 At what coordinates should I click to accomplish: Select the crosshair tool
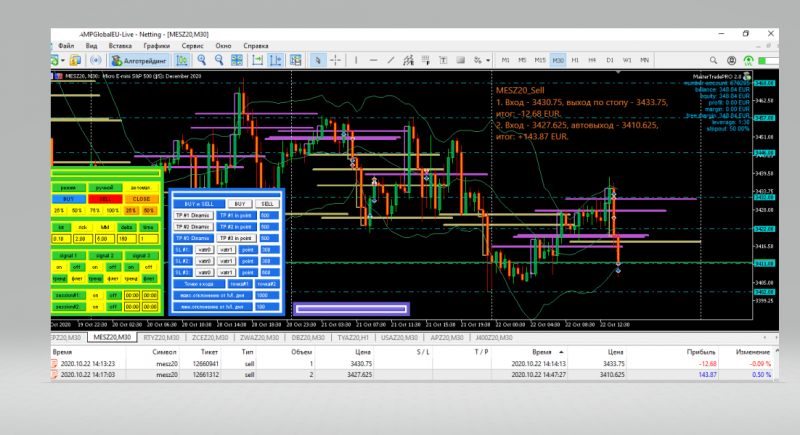point(336,61)
